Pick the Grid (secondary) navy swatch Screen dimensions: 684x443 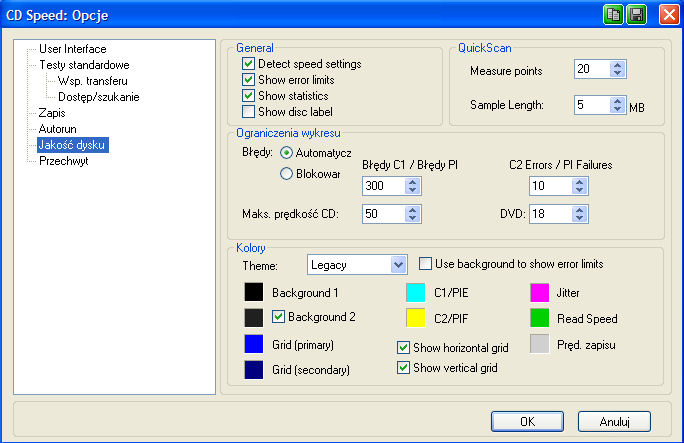coord(253,370)
